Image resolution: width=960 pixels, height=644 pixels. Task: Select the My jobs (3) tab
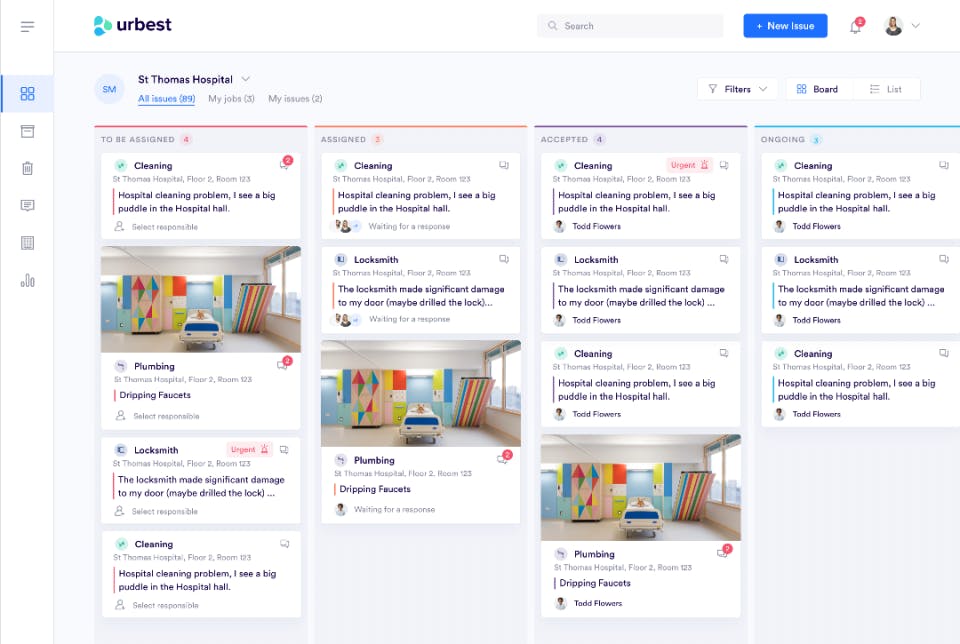tap(231, 99)
